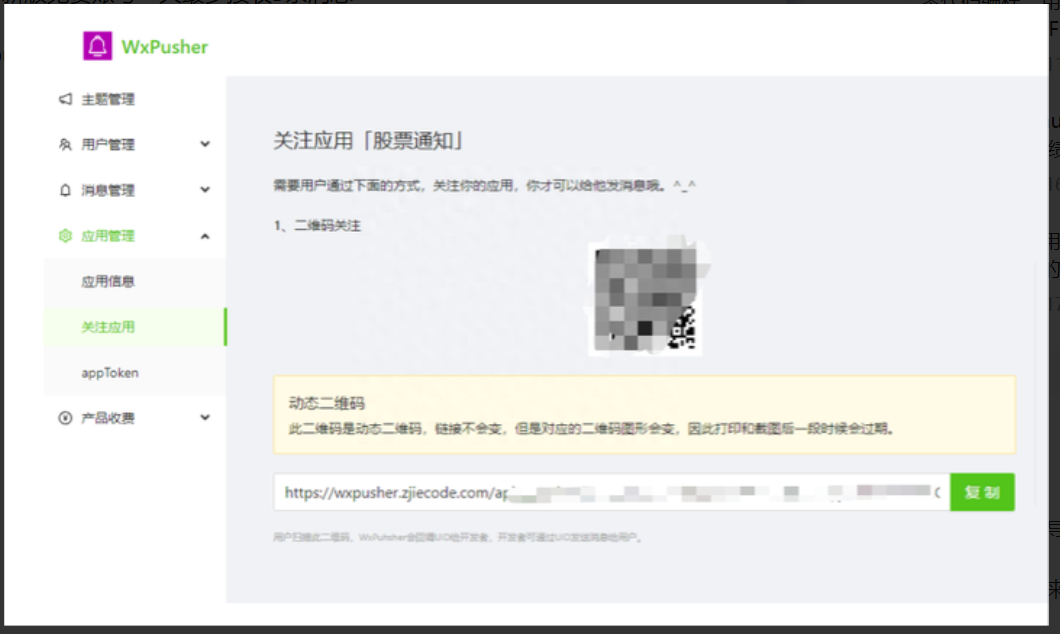The width and height of the screenshot is (1060, 634).
Task: Click the WxPusher bell logo icon
Action: click(97, 46)
